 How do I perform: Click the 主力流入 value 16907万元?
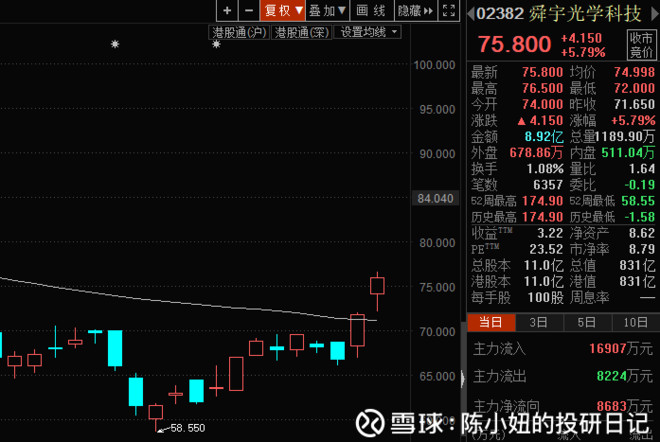pyautogui.click(x=621, y=349)
